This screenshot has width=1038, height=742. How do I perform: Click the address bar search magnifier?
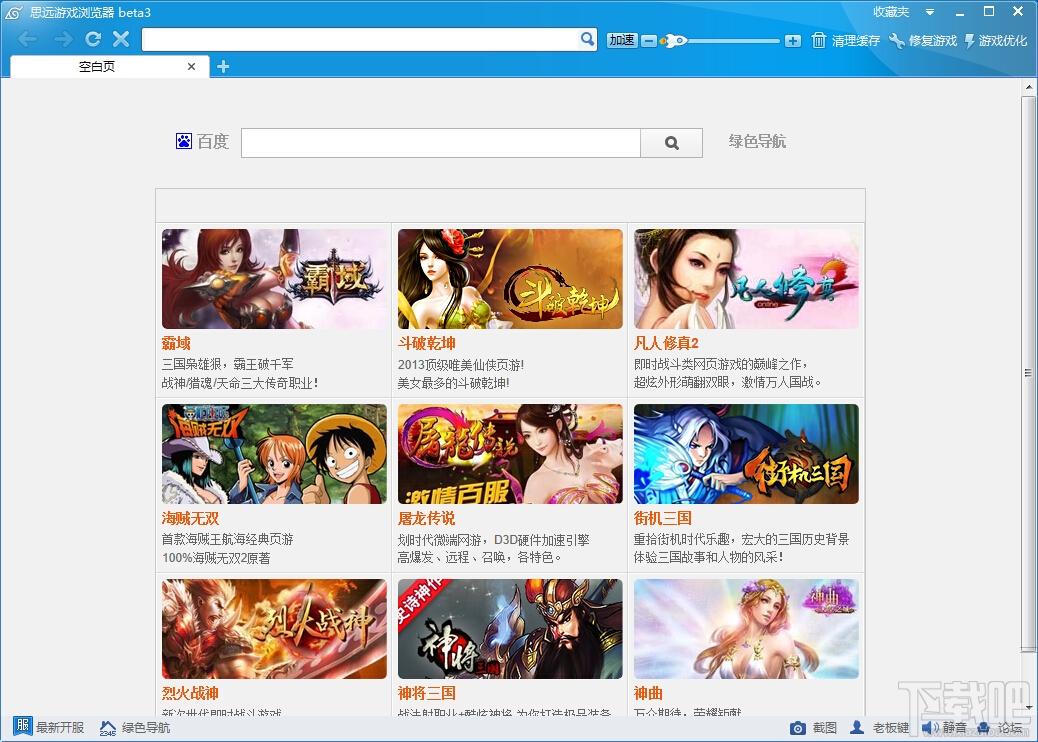pyautogui.click(x=587, y=39)
